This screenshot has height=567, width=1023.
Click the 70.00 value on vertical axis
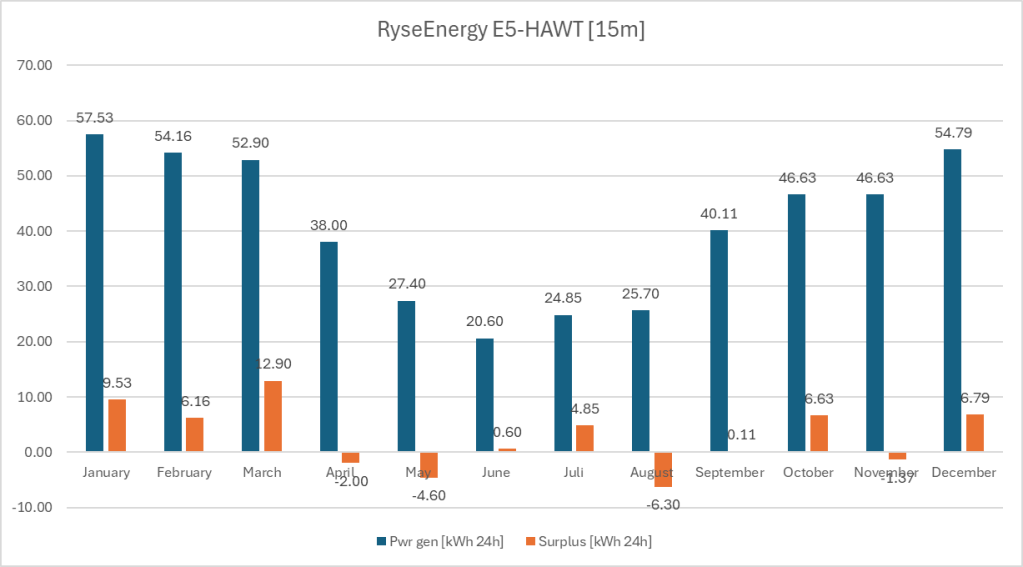point(34,65)
